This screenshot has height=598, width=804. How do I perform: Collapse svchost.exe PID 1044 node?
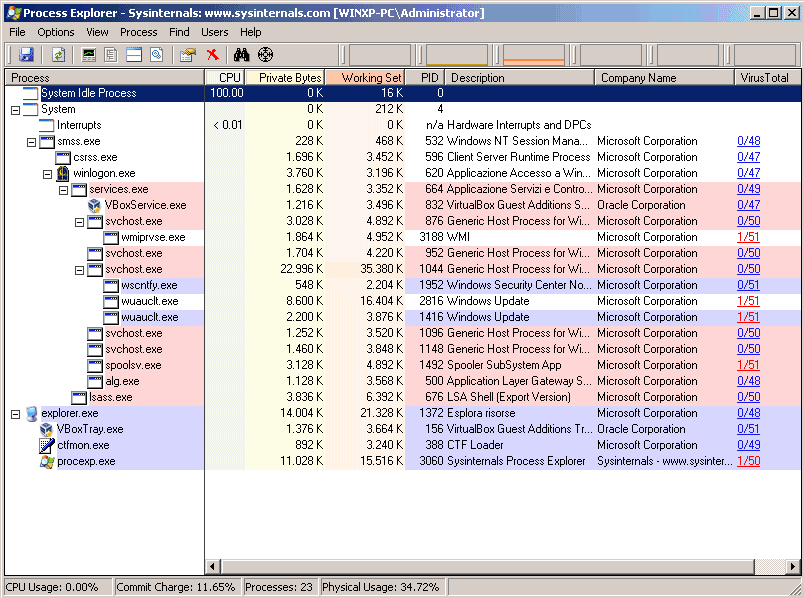point(79,270)
